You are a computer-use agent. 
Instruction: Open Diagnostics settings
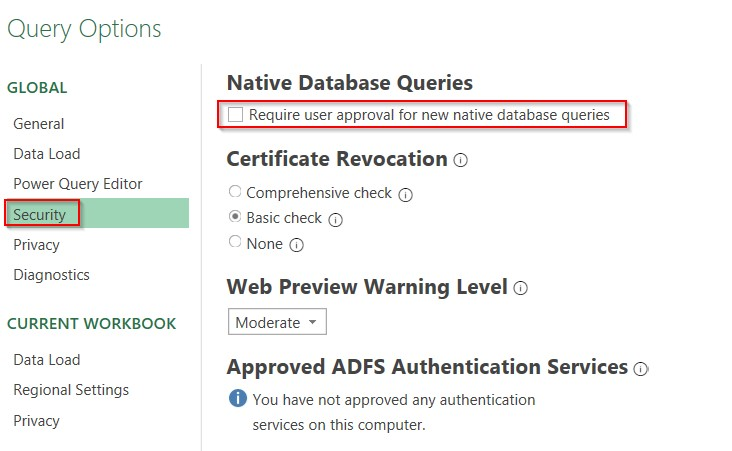(x=51, y=275)
